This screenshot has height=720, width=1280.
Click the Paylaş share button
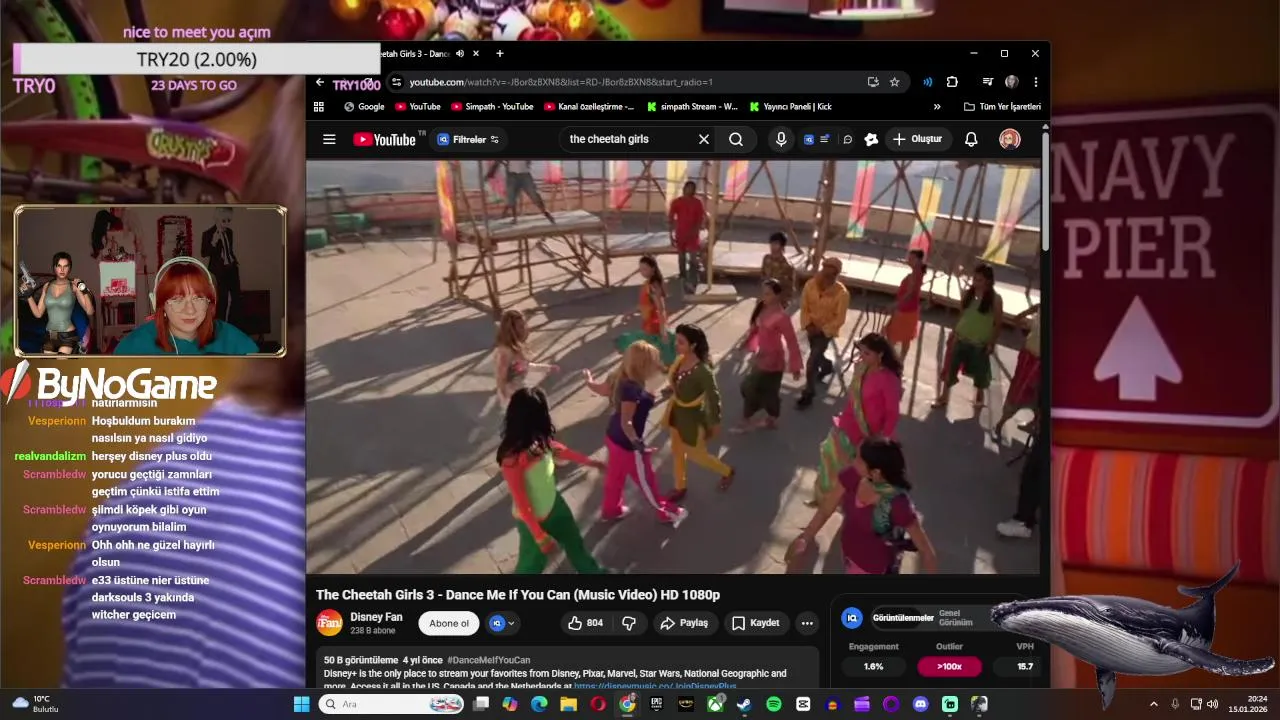[x=685, y=623]
